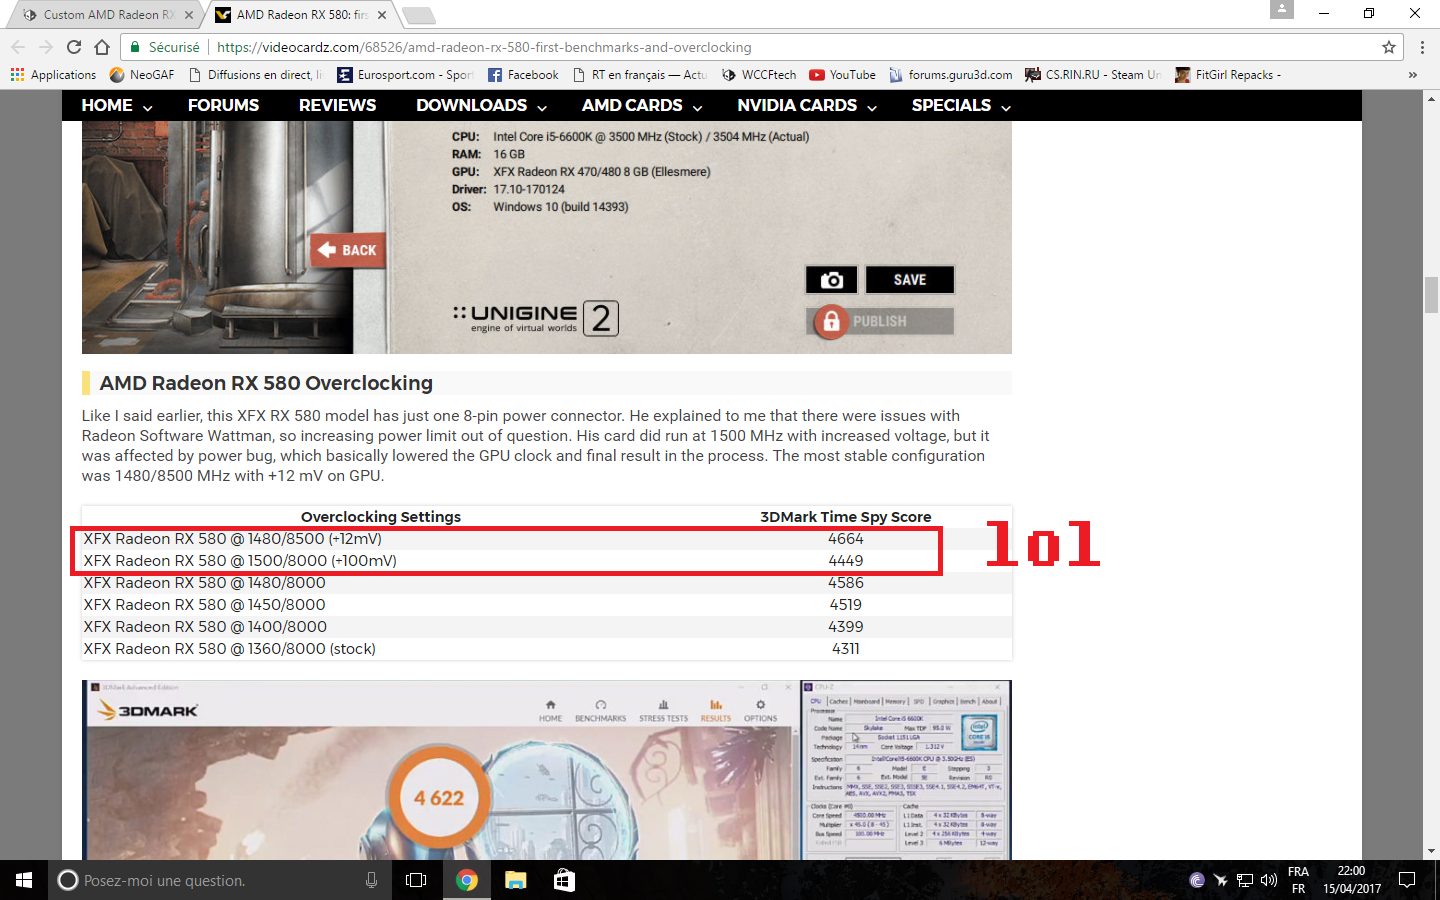1440x900 pixels.
Task: Select the 4449 Time Spy score cell
Action: (846, 561)
